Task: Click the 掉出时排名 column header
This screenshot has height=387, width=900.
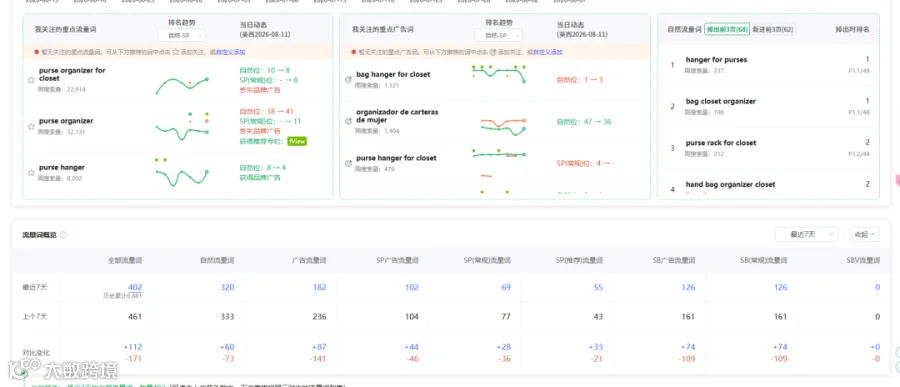Action: click(852, 29)
